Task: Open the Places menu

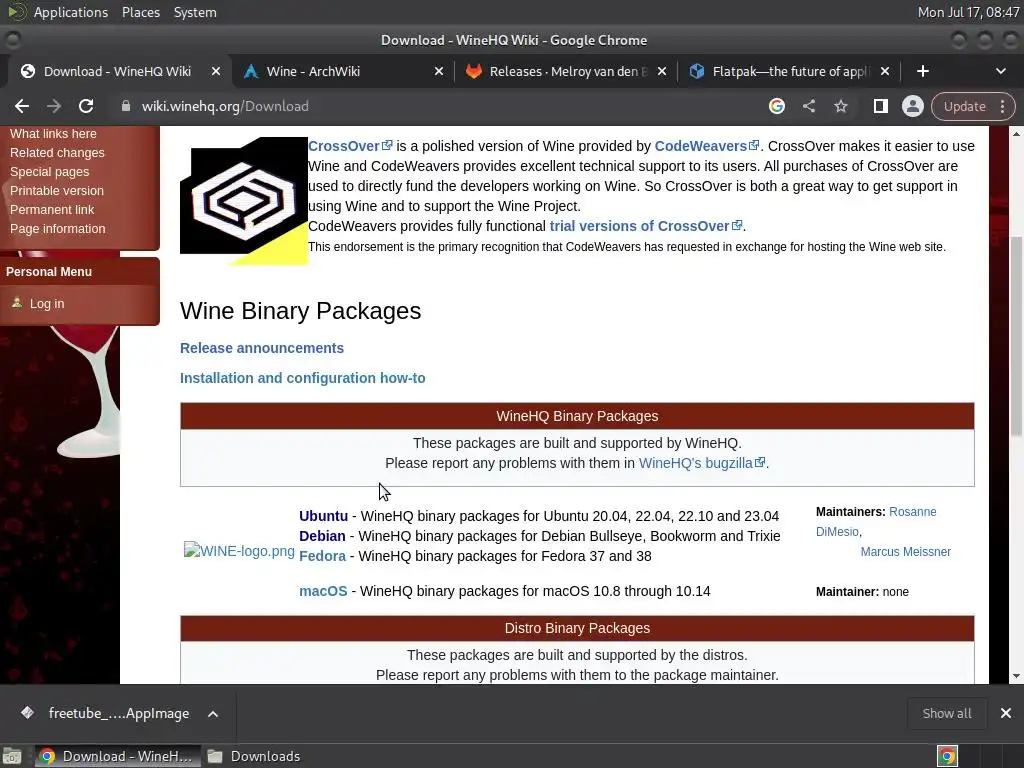Action: point(140,12)
